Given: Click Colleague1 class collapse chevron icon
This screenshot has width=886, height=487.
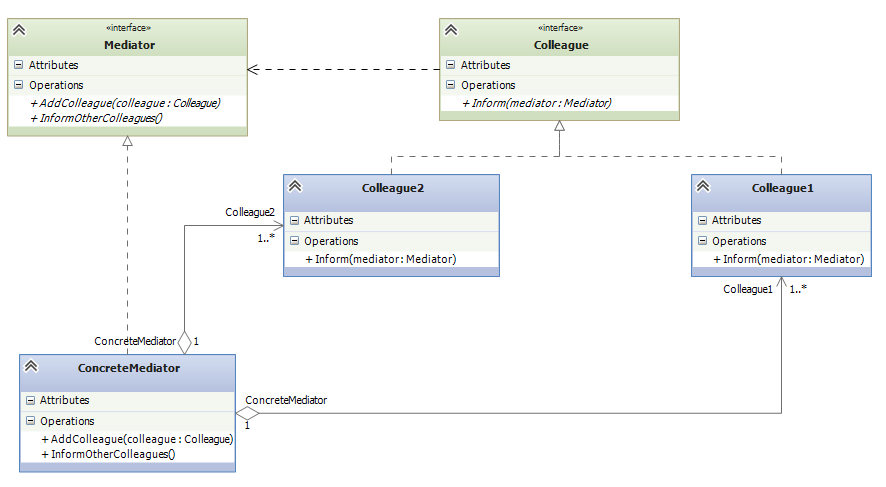Looking at the screenshot, I should (703, 187).
